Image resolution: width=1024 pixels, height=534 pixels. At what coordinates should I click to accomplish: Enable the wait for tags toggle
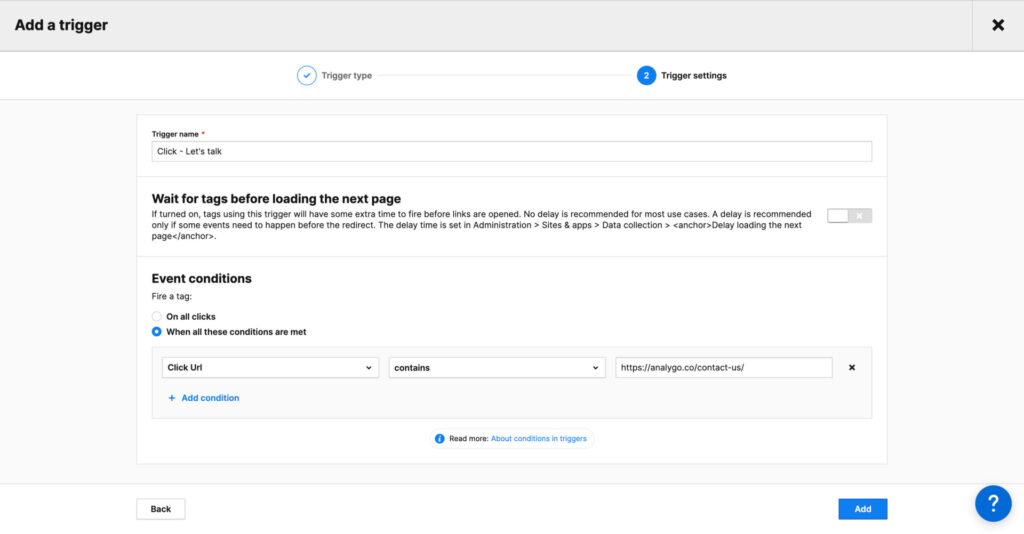tap(849, 216)
